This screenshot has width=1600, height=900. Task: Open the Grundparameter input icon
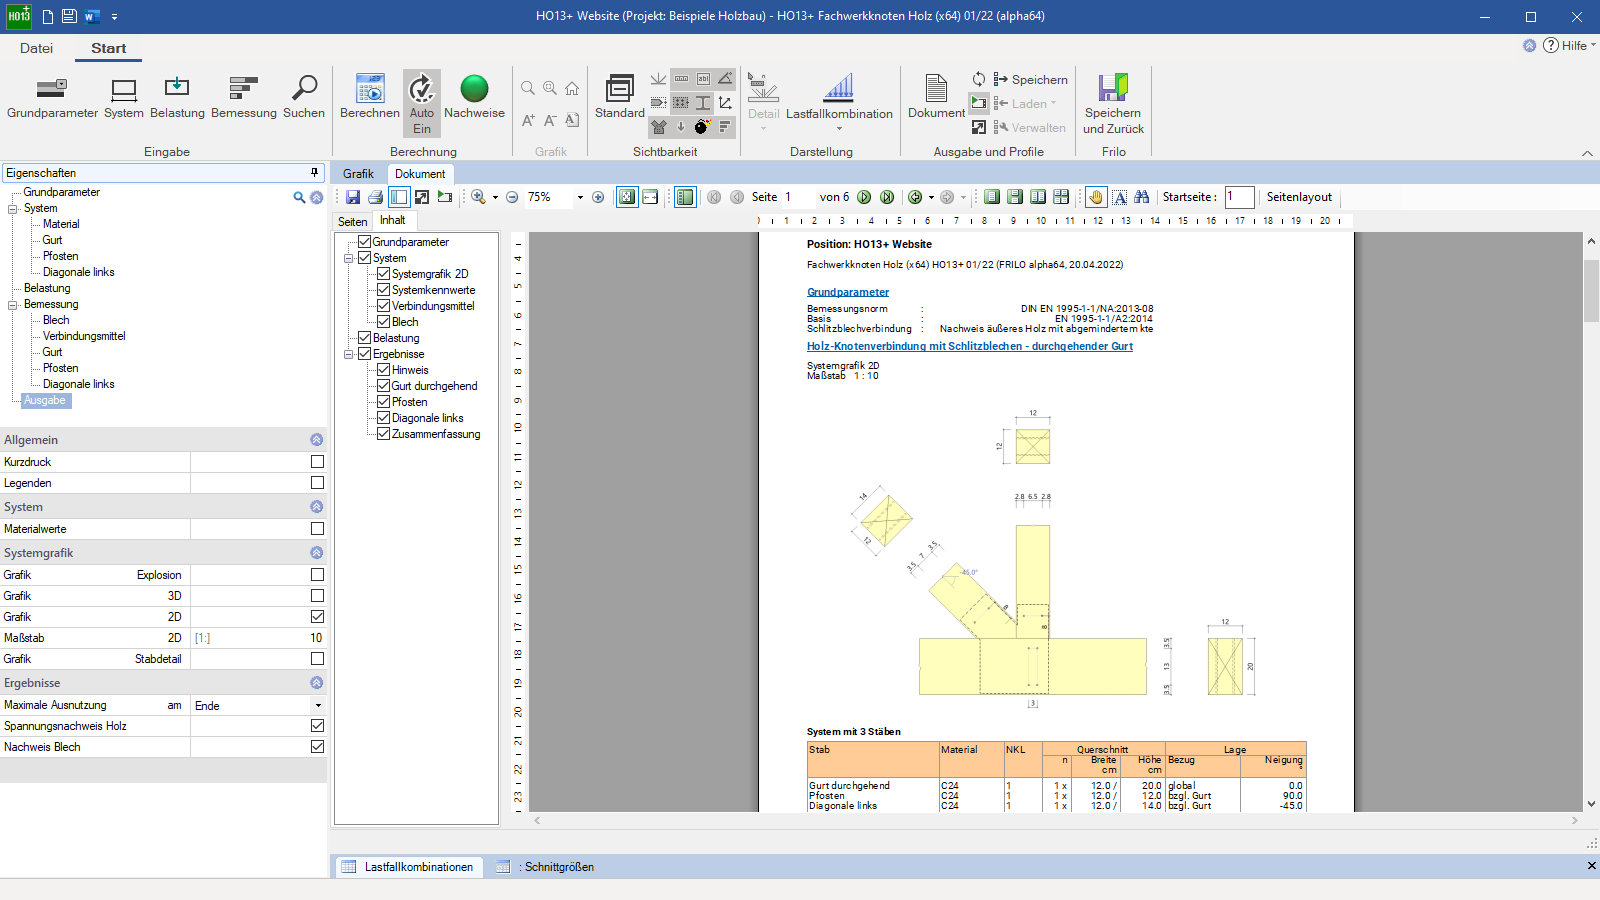[52, 97]
